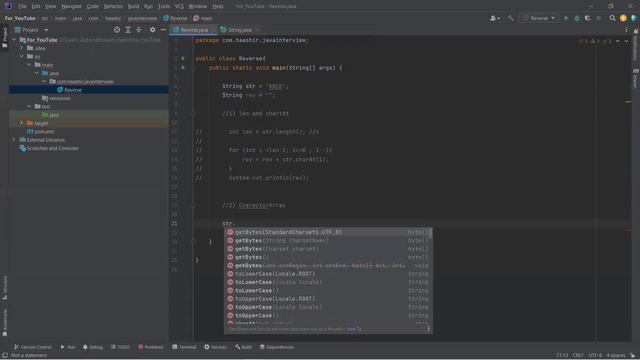
Task: Open the Services tool window
Action: tap(216, 347)
